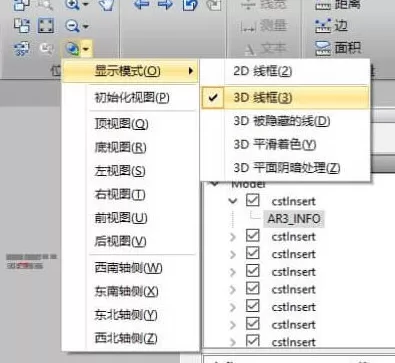This screenshot has width=395, height=363.
Task: Click the 3D view globe icon
Action: pyautogui.click(x=73, y=49)
